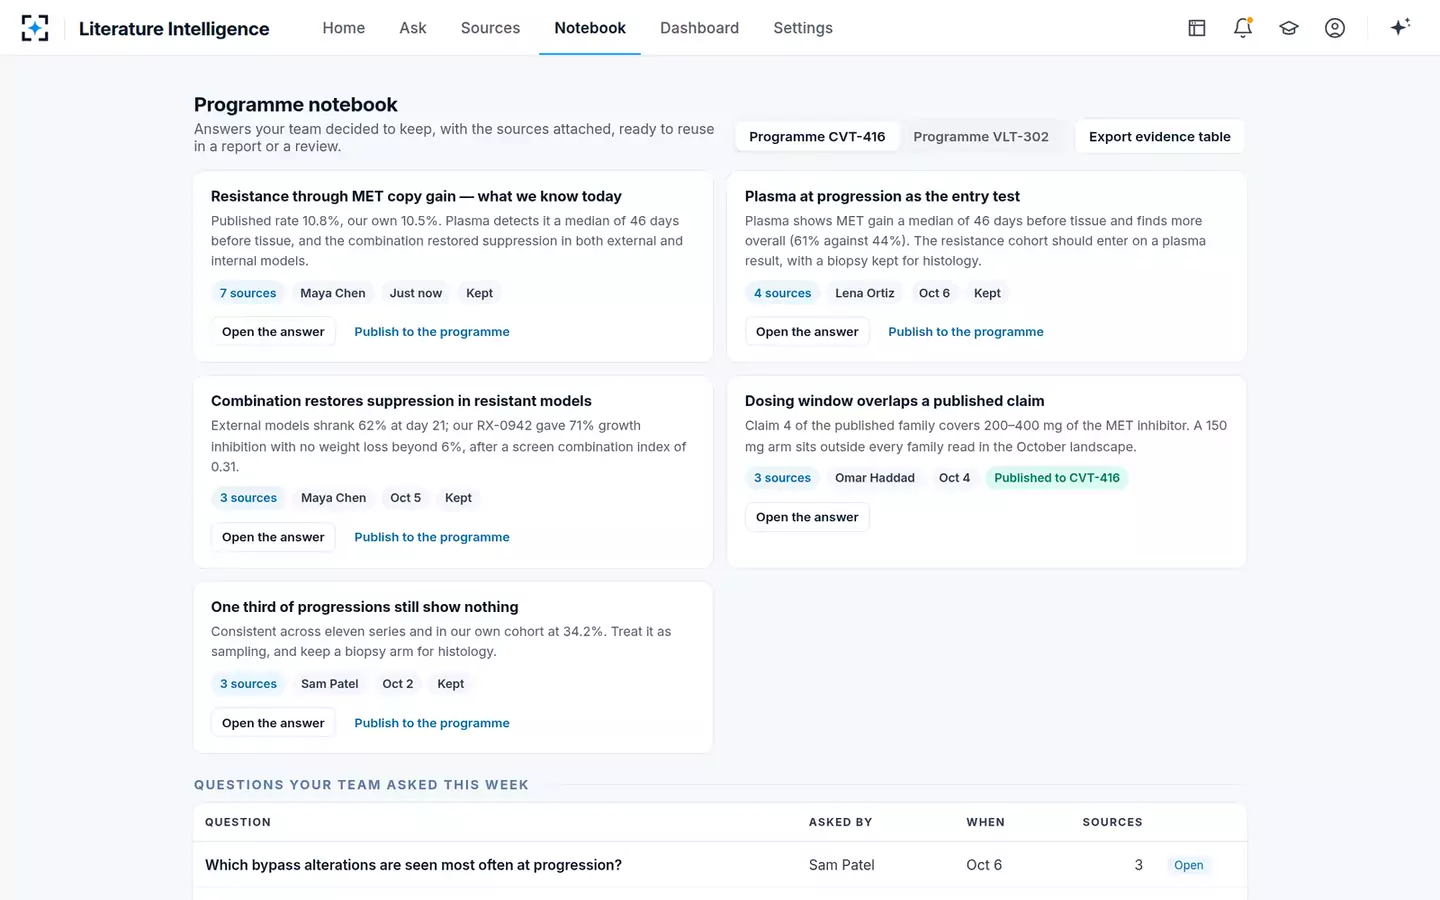
Task: Click the Literature Intelligence brand name
Action: 174,29
